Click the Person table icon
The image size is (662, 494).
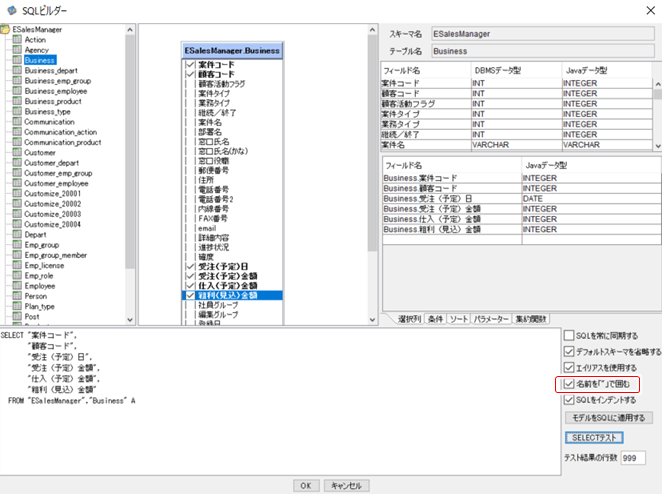pyautogui.click(x=17, y=296)
